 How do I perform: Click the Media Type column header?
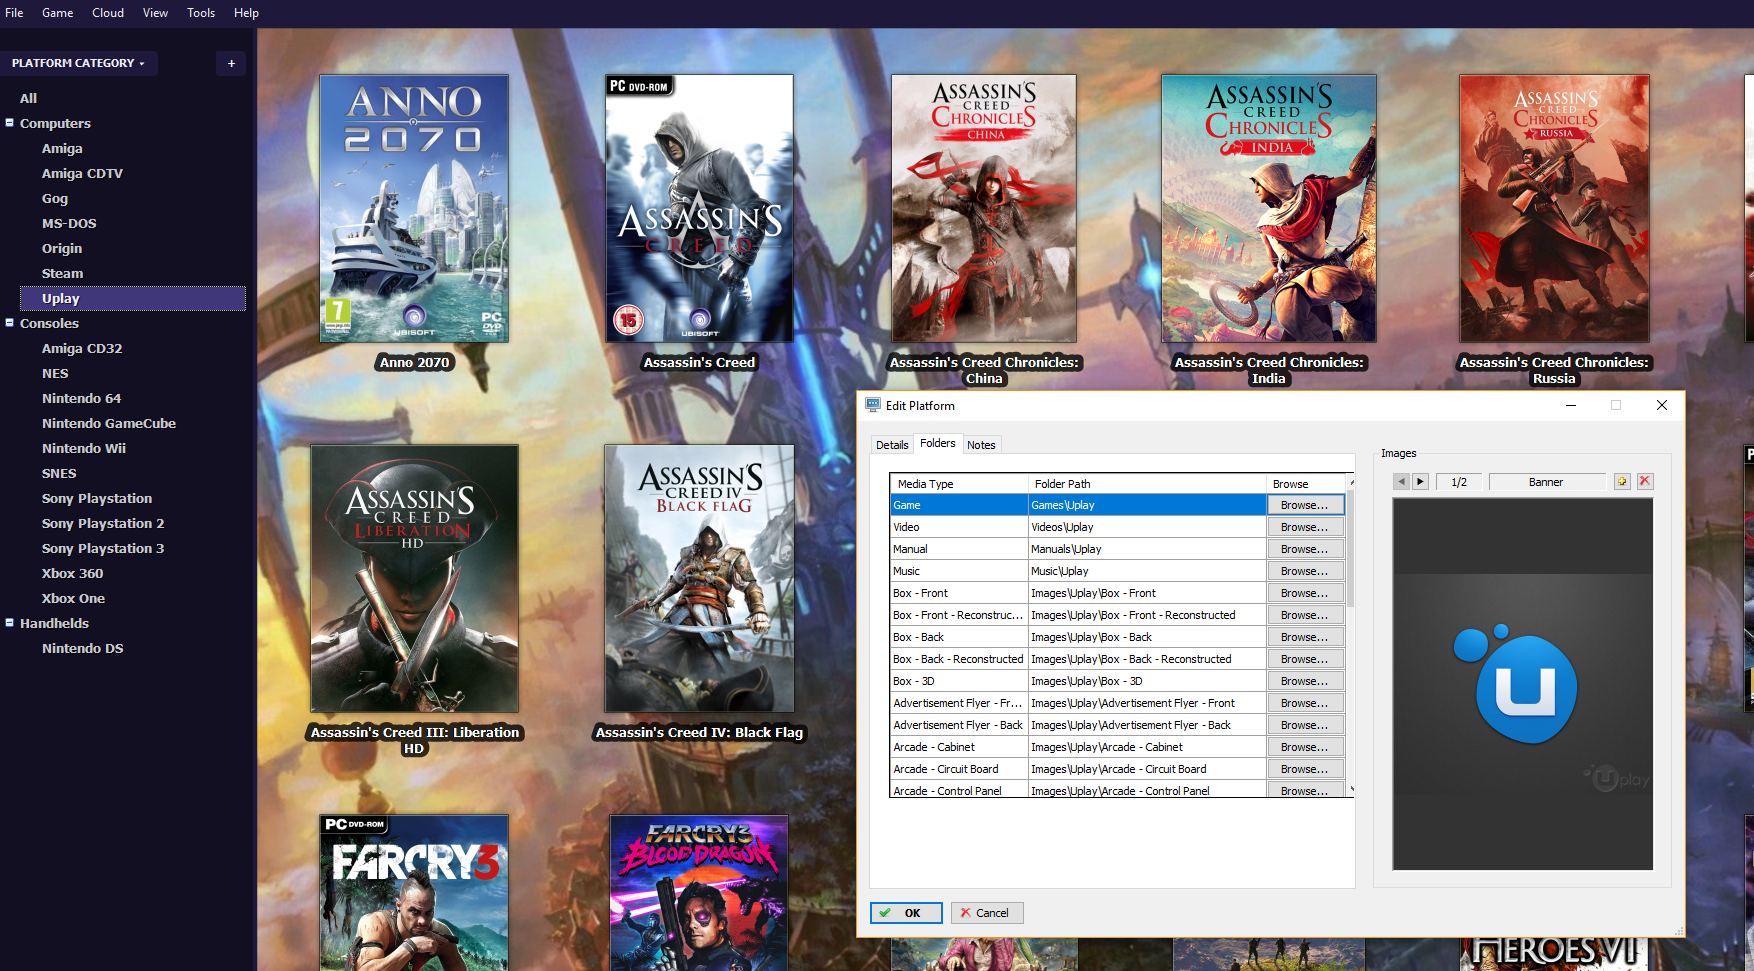(959, 484)
